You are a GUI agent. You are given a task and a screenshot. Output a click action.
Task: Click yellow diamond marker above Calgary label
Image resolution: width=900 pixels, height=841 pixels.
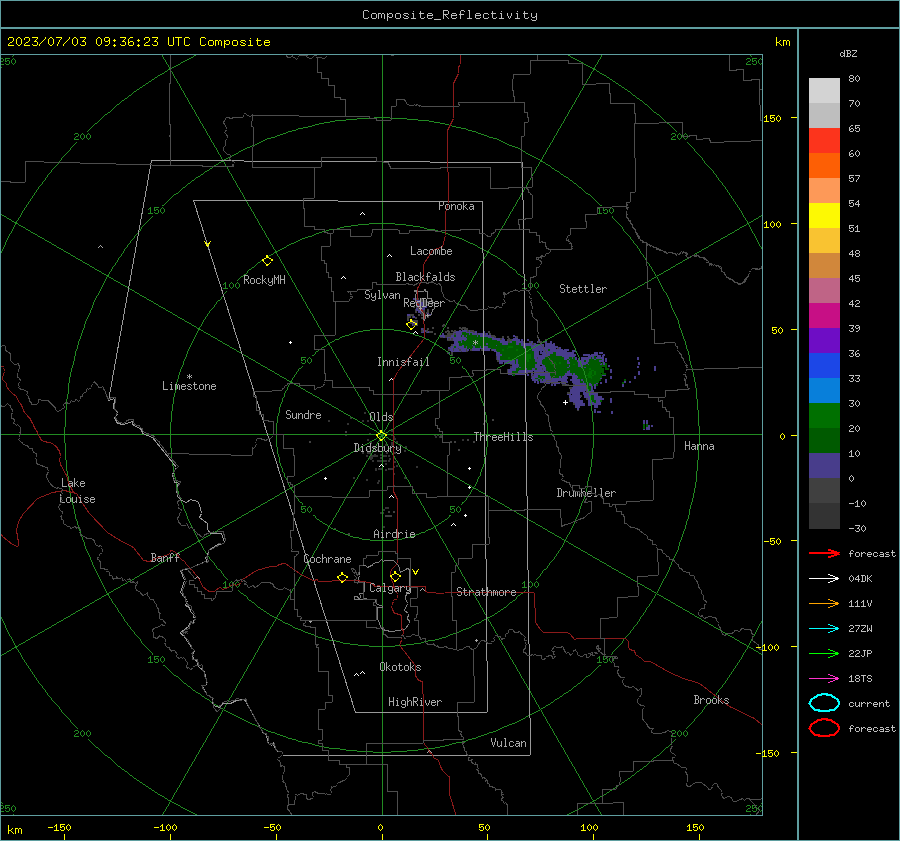[395, 576]
